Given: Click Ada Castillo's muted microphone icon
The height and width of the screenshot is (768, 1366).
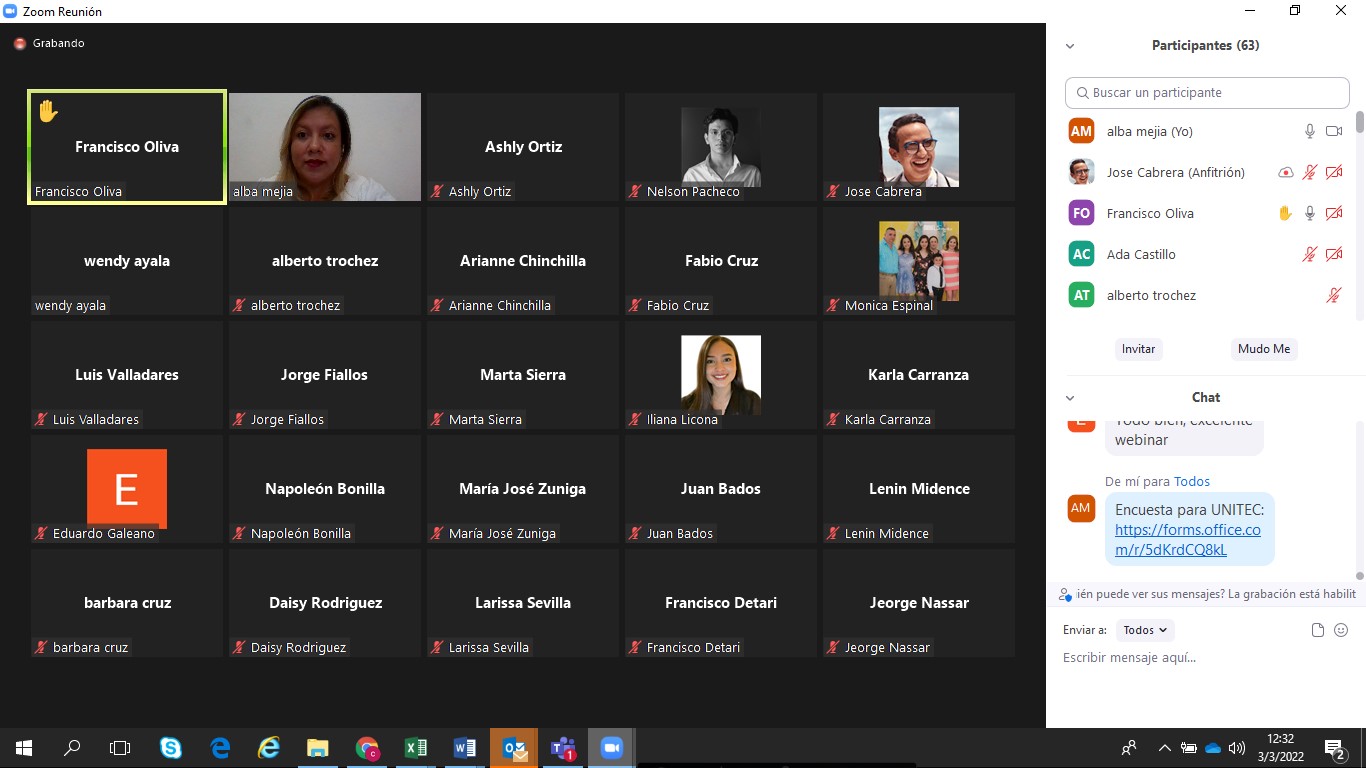Looking at the screenshot, I should (1309, 254).
